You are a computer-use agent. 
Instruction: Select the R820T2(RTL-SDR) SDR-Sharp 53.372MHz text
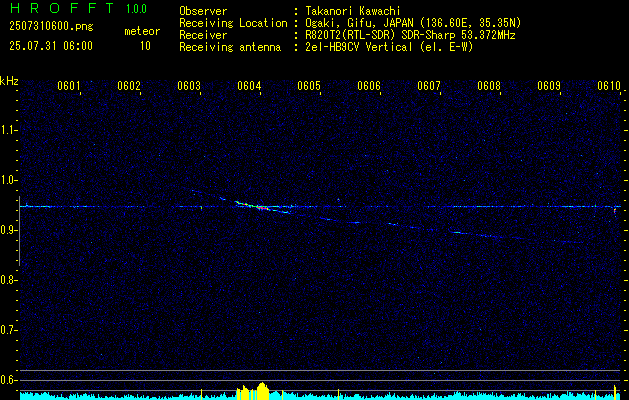410,35
